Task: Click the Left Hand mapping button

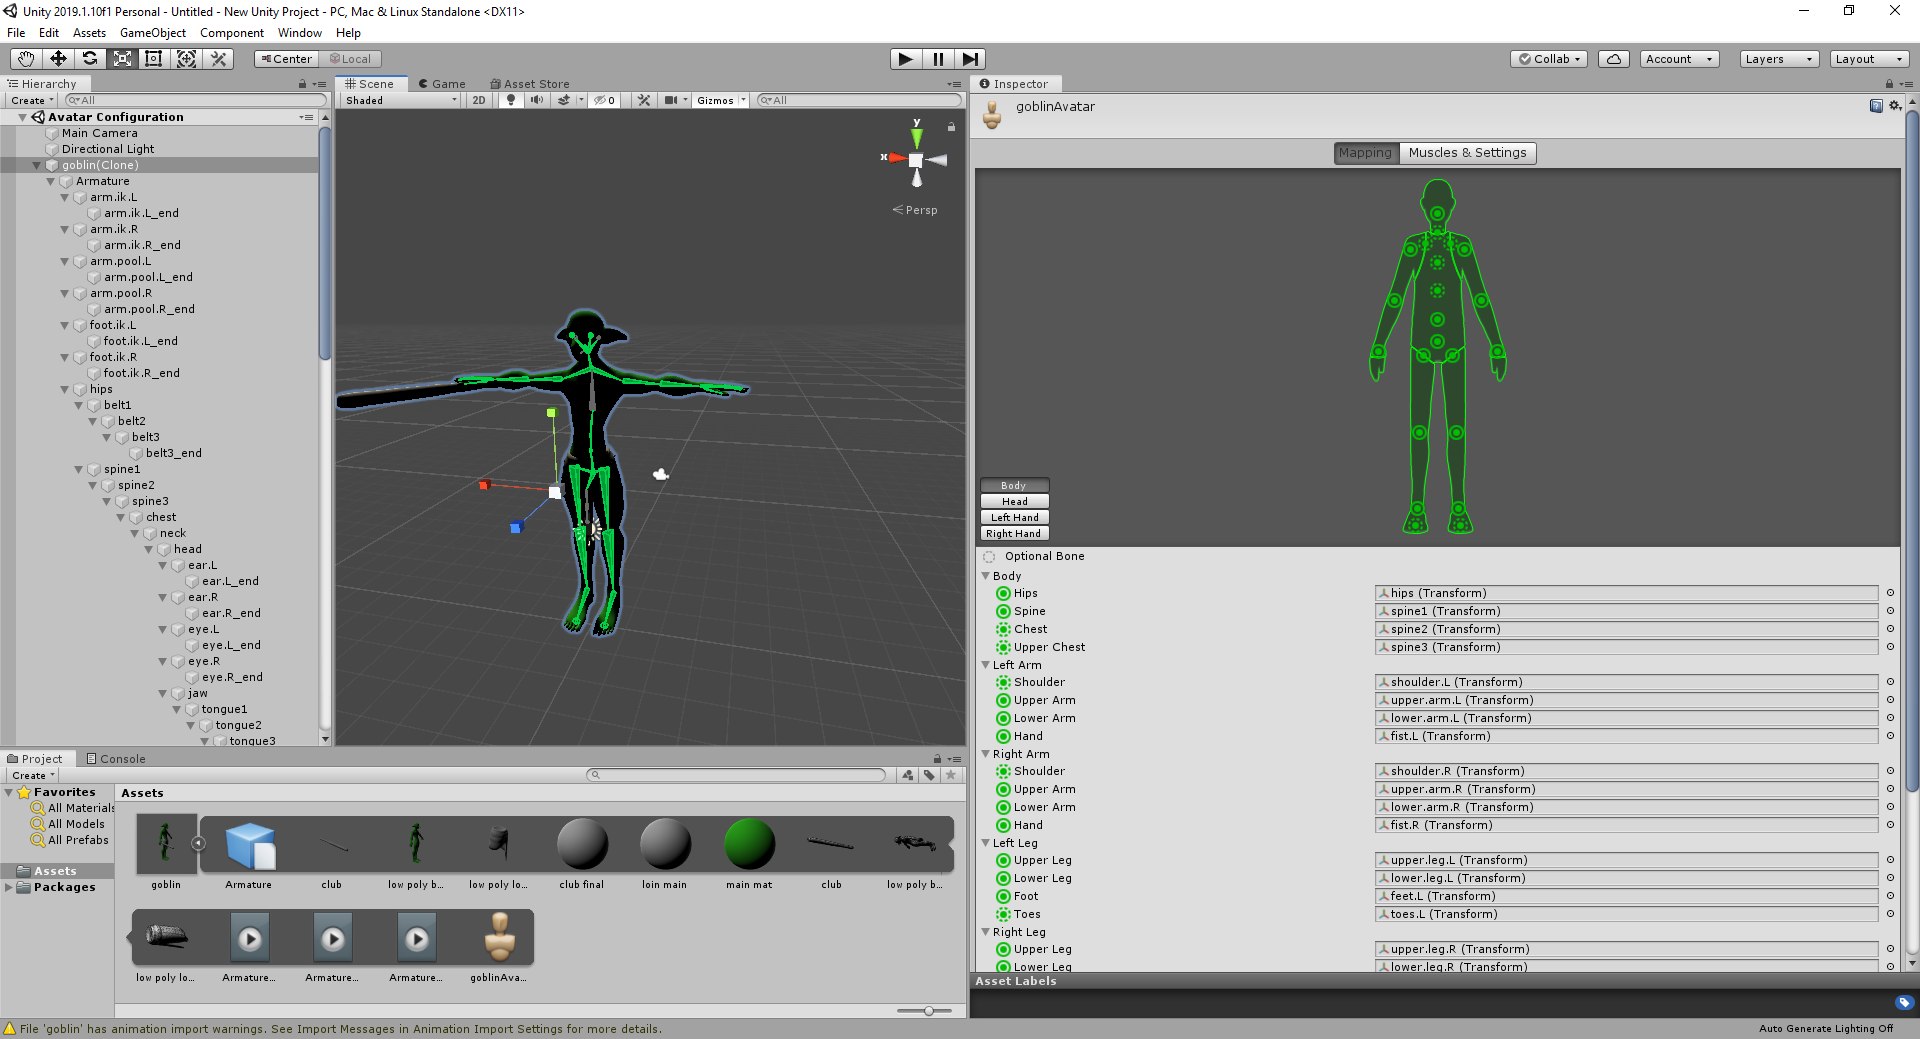Action: (x=1014, y=518)
